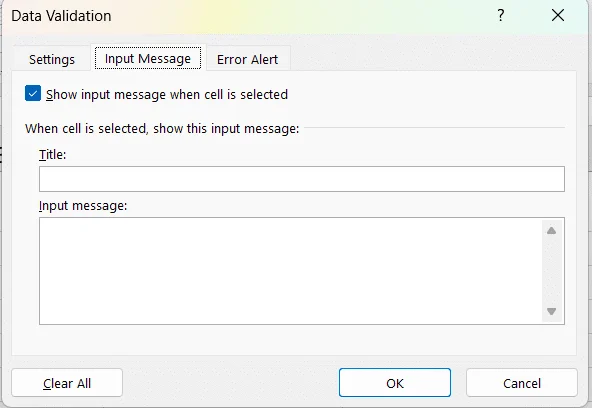The image size is (592, 408).
Task: Click 'When cell is selected' group heading
Action: pos(162,129)
